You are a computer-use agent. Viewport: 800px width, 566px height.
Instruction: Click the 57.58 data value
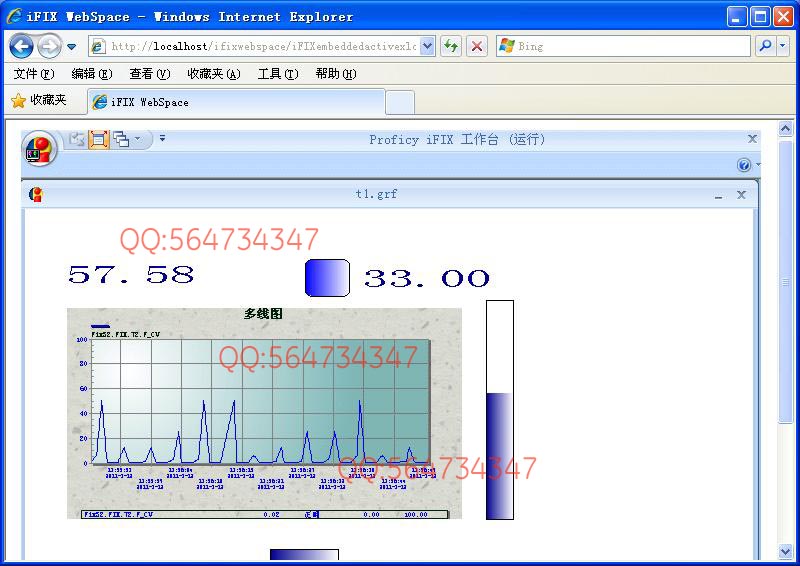click(131, 275)
